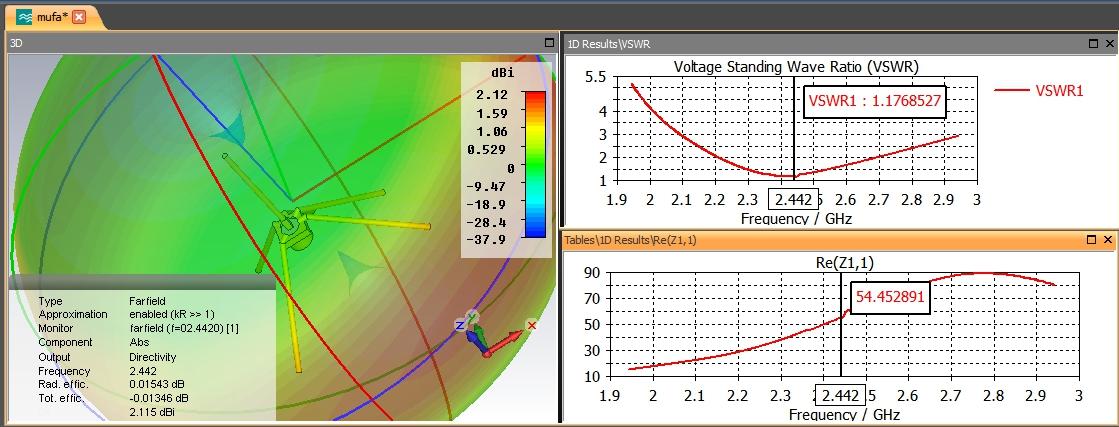This screenshot has height=427, width=1119.
Task: Click the 2.442 frequency marker on Re(Z1,1) plot
Action: (x=841, y=396)
